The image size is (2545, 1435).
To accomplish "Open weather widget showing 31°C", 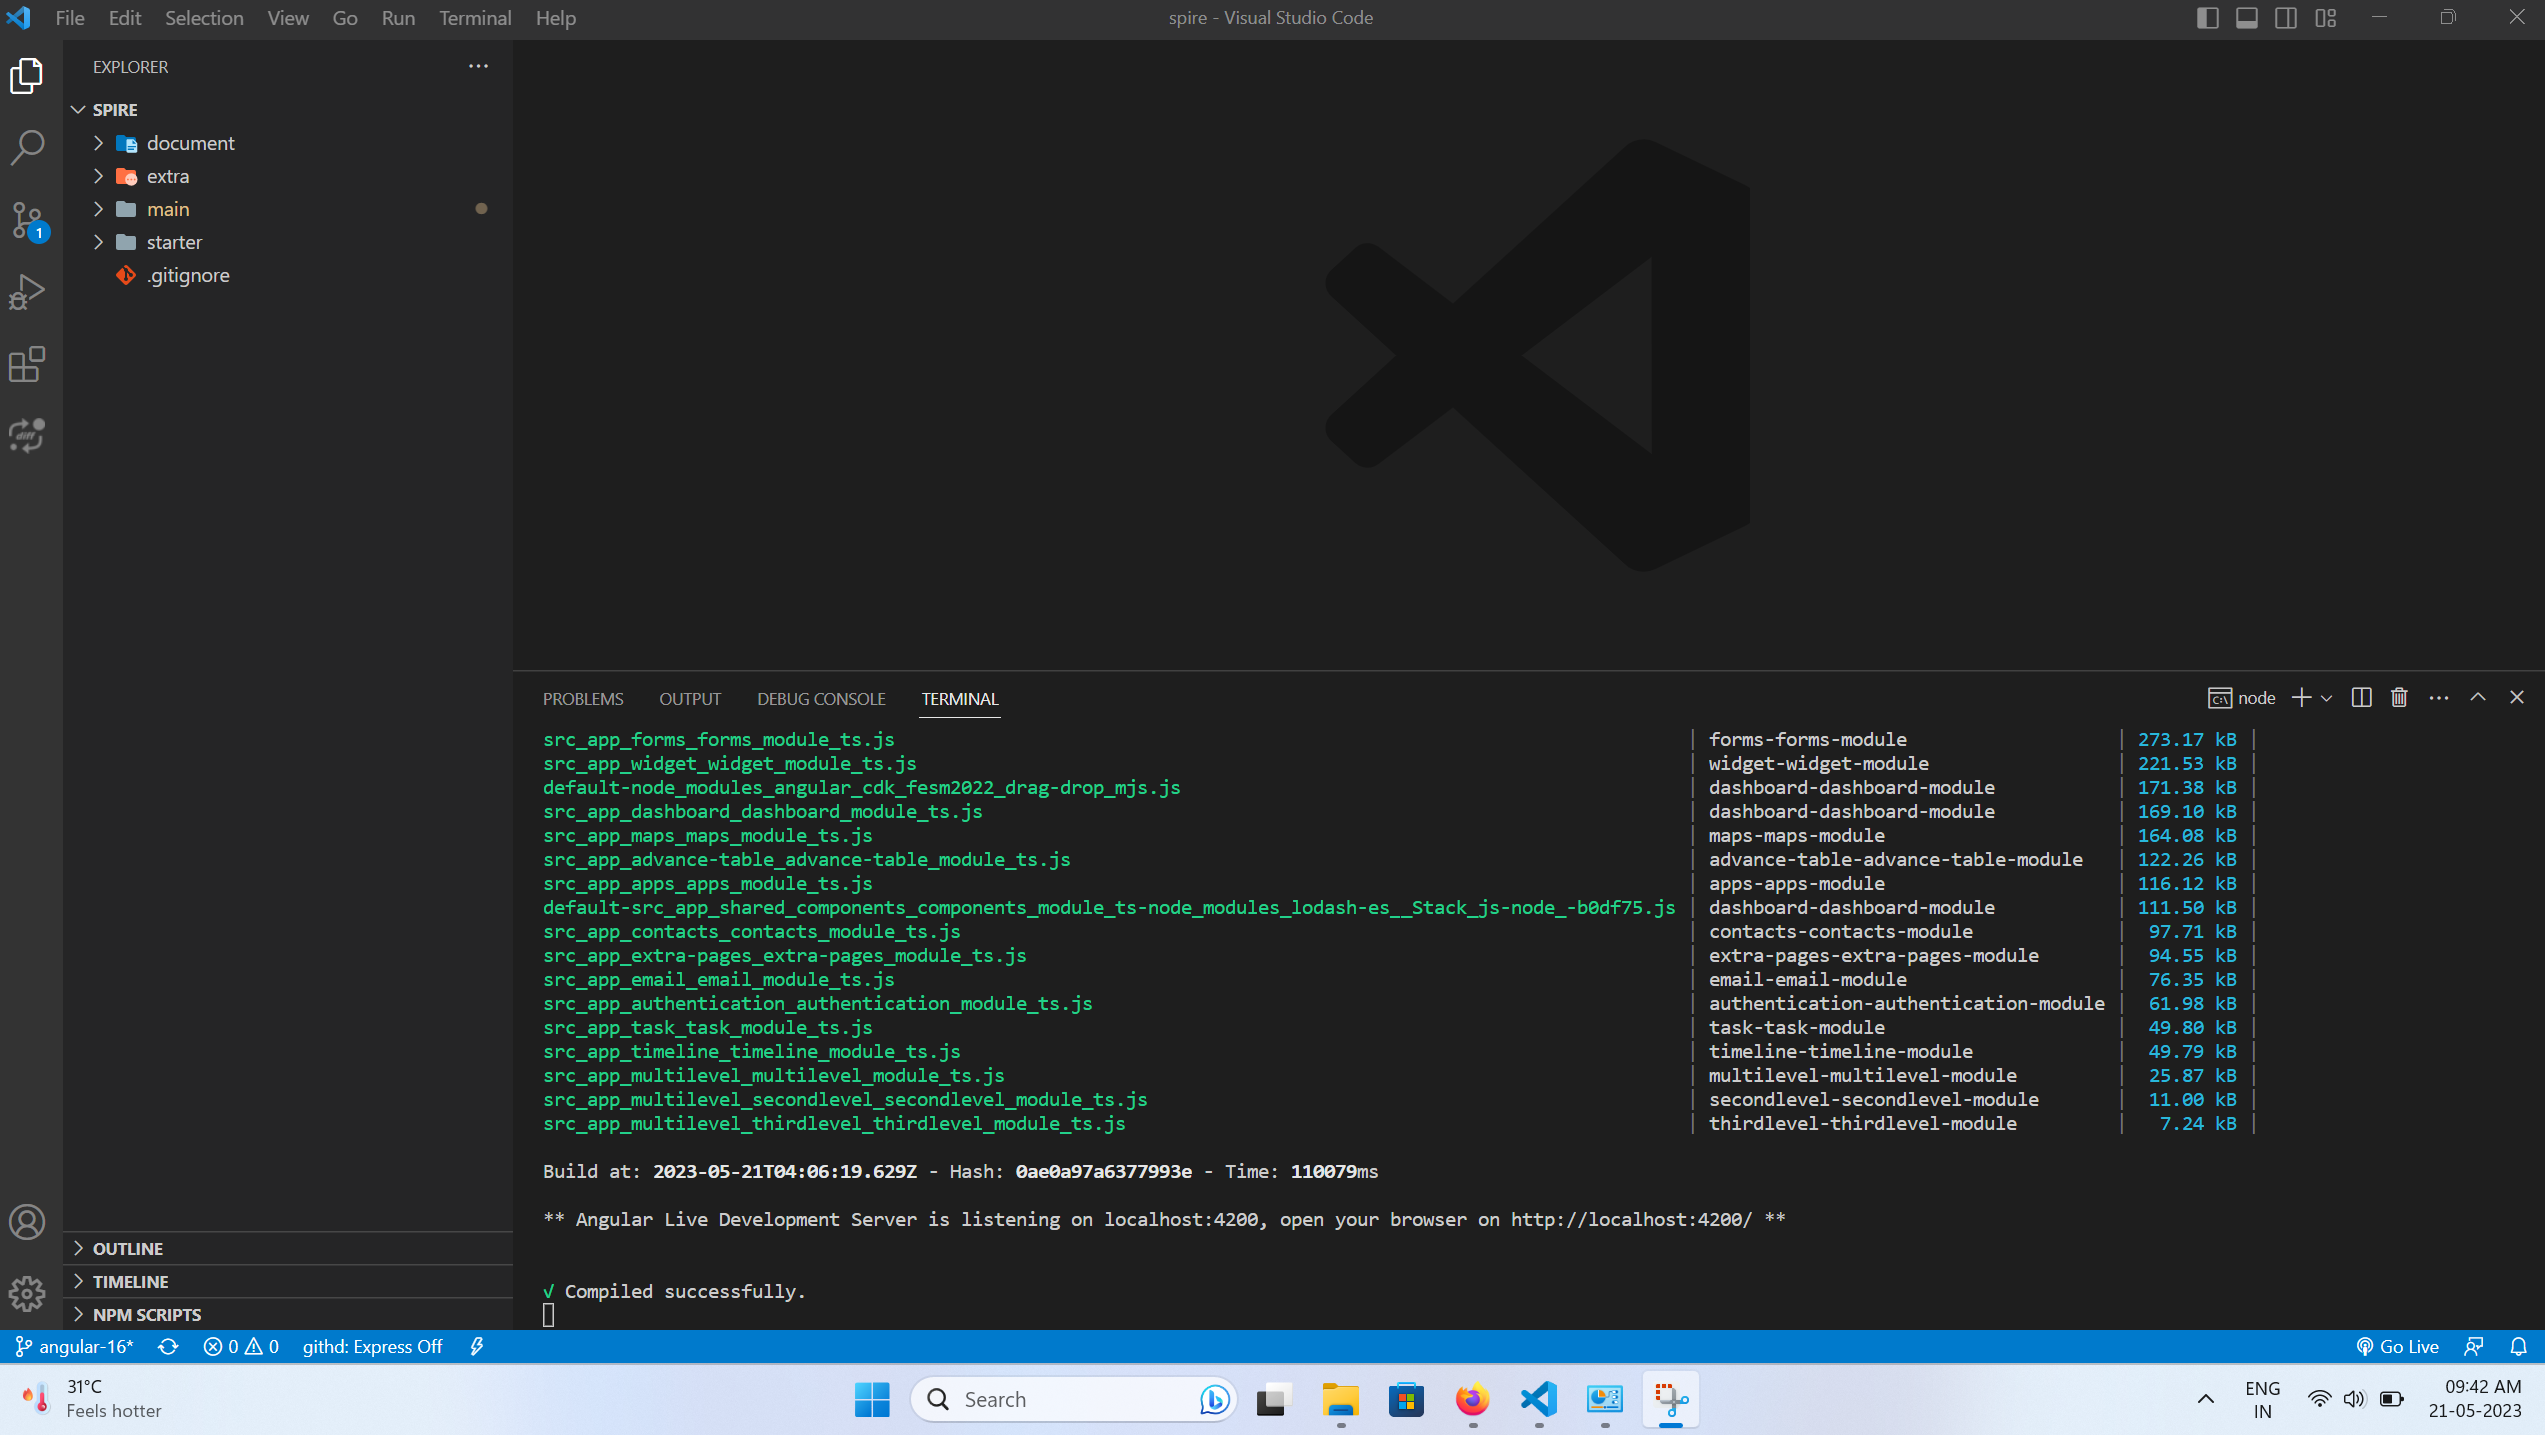I will (x=92, y=1400).
